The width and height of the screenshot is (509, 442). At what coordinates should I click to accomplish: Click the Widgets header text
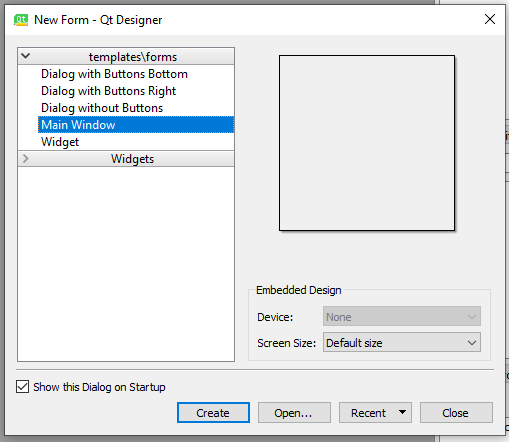(x=132, y=159)
